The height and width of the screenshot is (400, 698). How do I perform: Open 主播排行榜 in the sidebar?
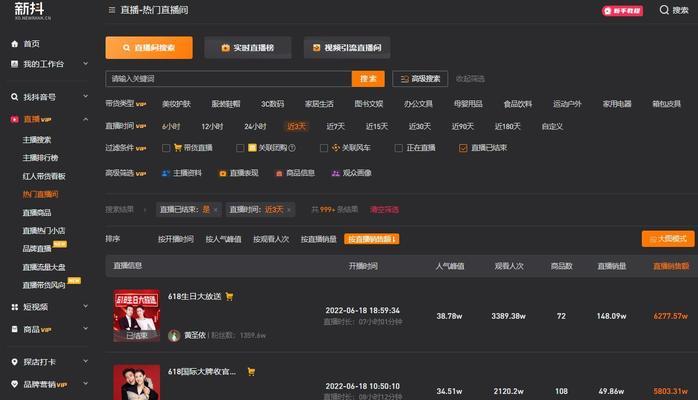point(41,158)
